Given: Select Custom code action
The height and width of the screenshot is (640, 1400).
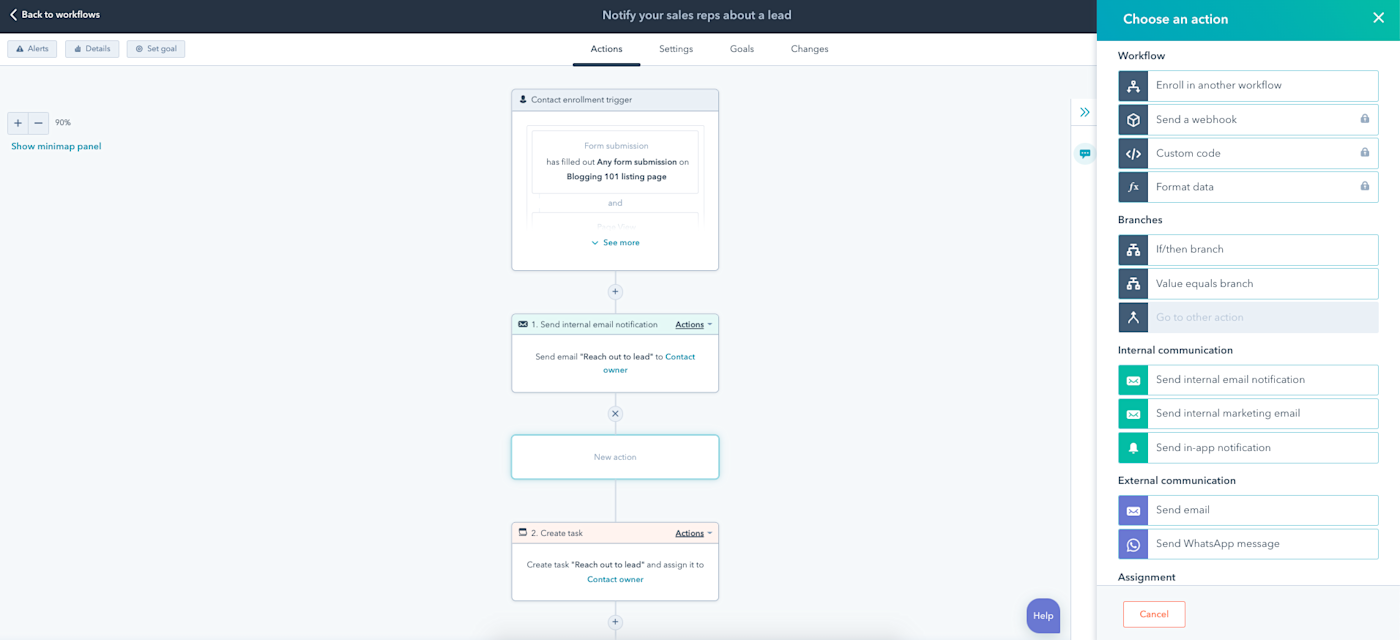Looking at the screenshot, I should pos(1248,154).
